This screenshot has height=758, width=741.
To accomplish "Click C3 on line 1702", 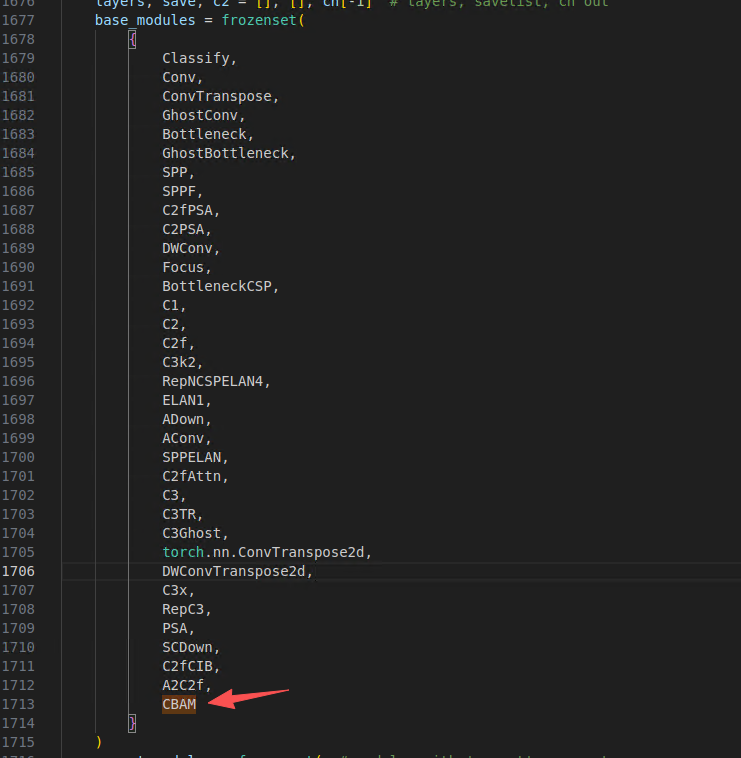I will (x=171, y=495).
